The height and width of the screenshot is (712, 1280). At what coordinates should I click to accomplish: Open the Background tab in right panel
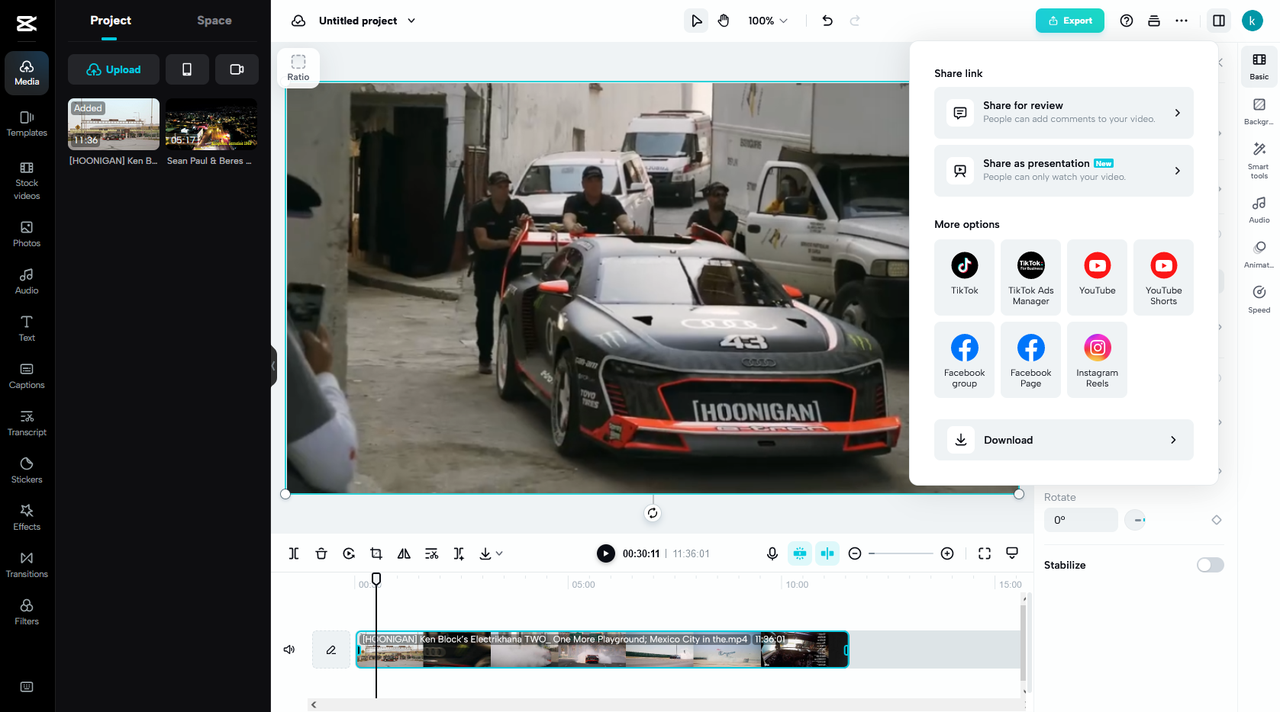[1259, 112]
